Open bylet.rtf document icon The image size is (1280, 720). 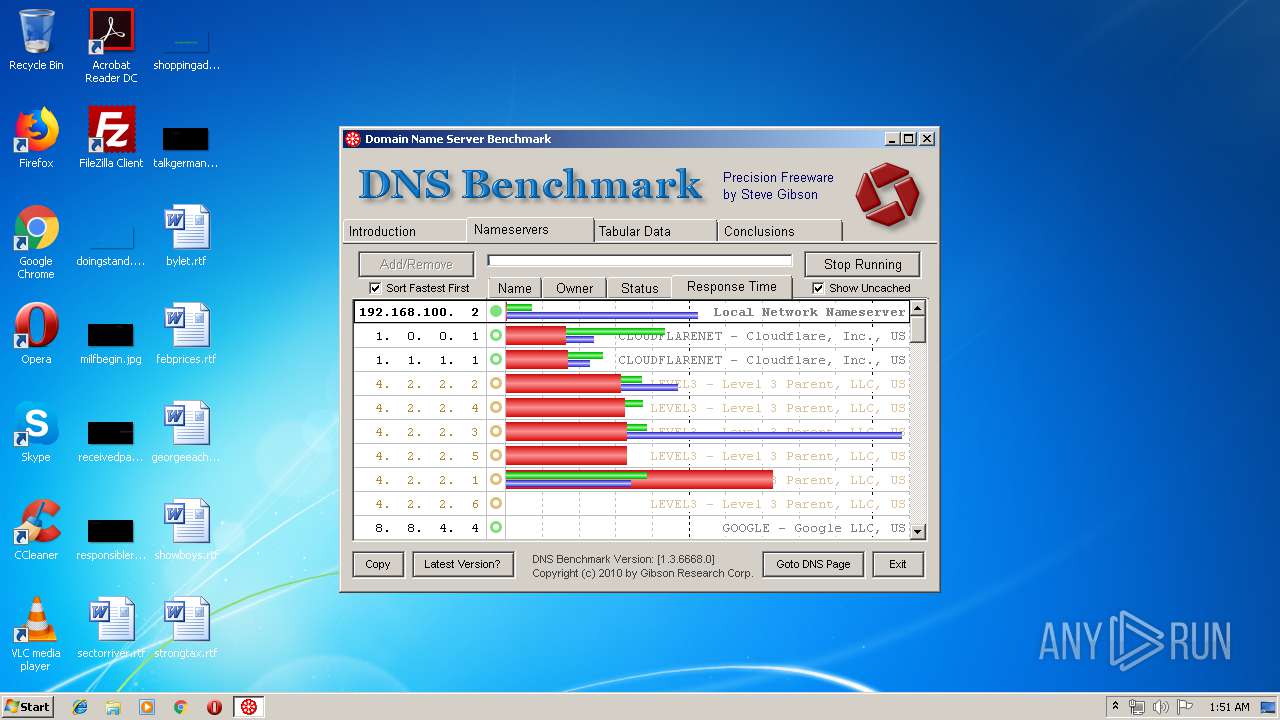(x=186, y=236)
